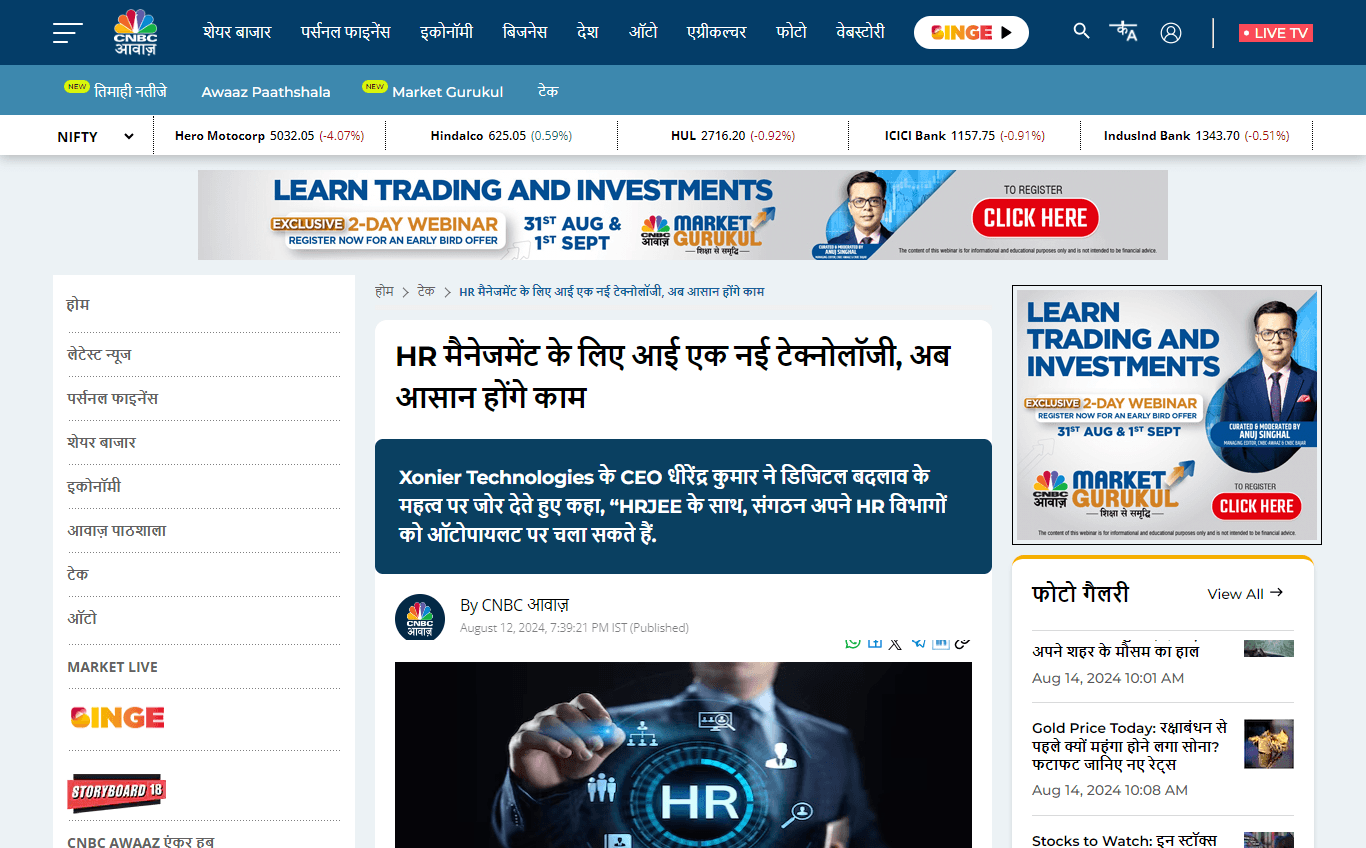1366x848 pixels.
Task: Click Hero Motocorp ticker entry
Action: [x=269, y=136]
